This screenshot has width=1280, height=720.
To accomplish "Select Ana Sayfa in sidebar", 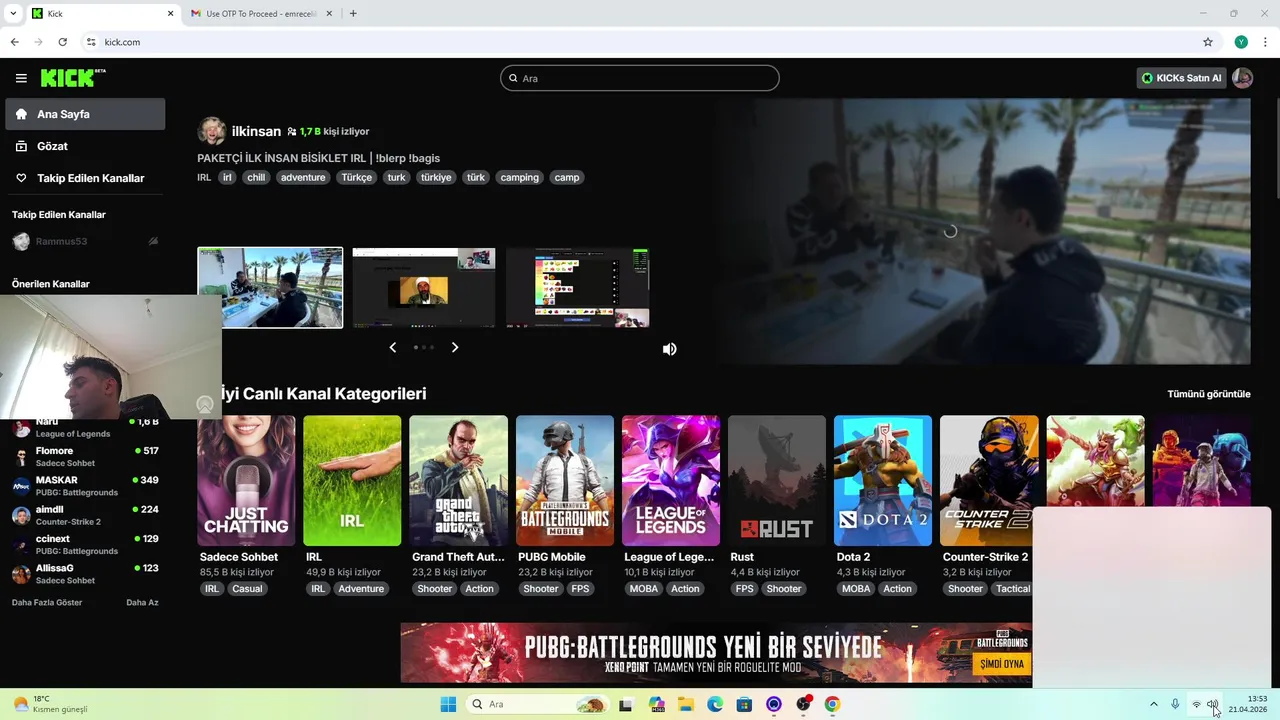I will [x=85, y=114].
